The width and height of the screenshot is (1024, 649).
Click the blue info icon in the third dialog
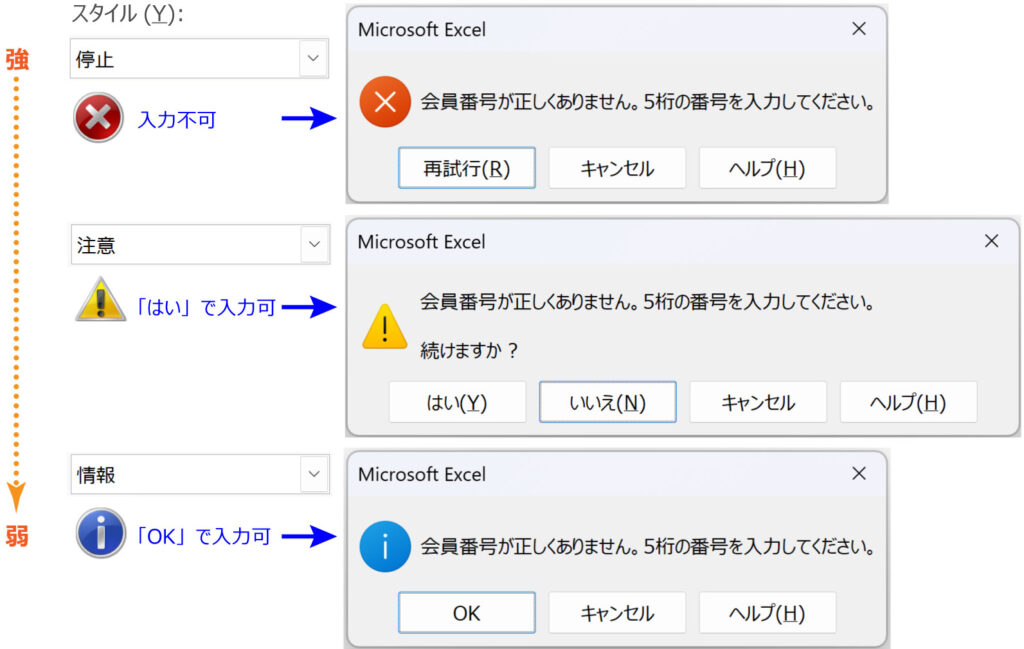pyautogui.click(x=385, y=546)
